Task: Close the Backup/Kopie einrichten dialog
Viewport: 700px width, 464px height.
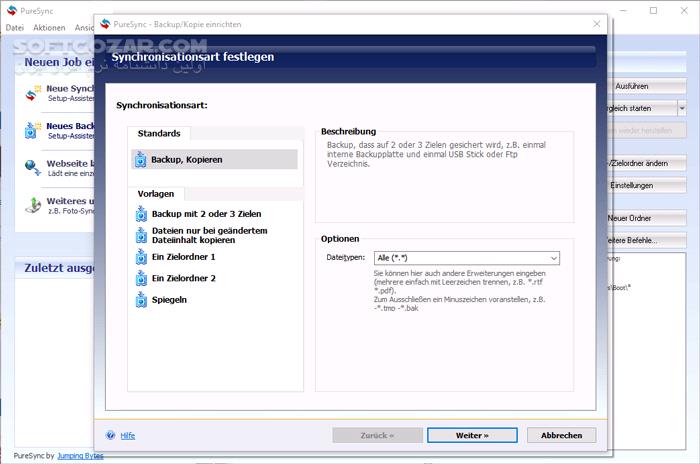Action: pos(596,24)
